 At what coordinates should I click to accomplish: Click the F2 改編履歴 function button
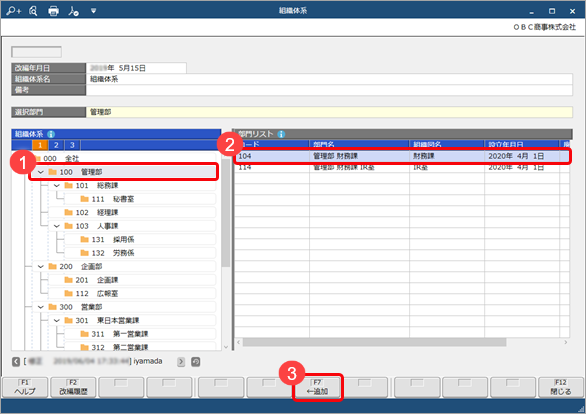pos(73,387)
